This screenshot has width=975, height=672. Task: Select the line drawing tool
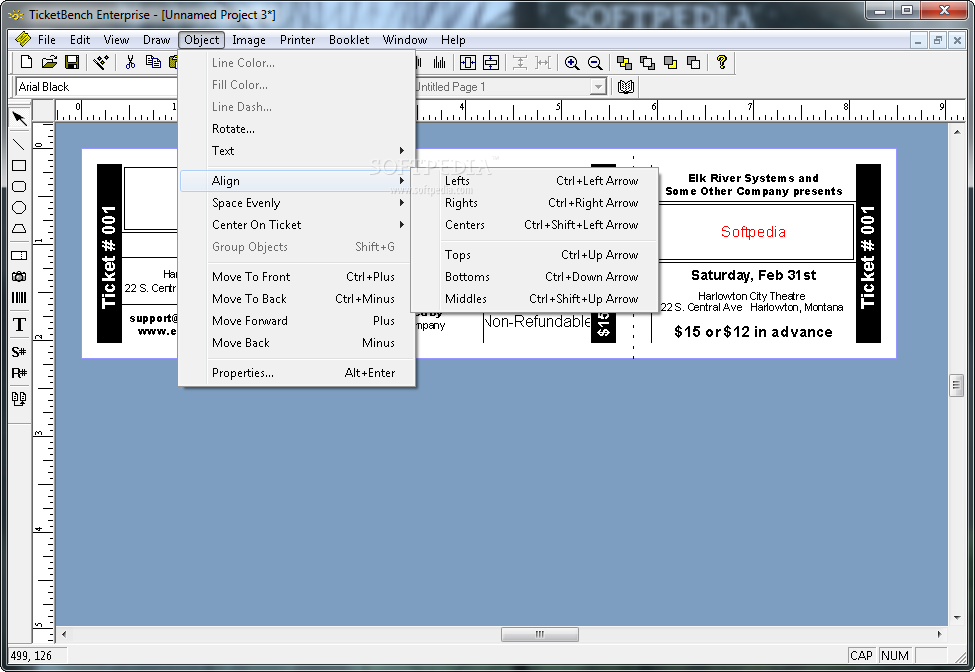(x=19, y=144)
